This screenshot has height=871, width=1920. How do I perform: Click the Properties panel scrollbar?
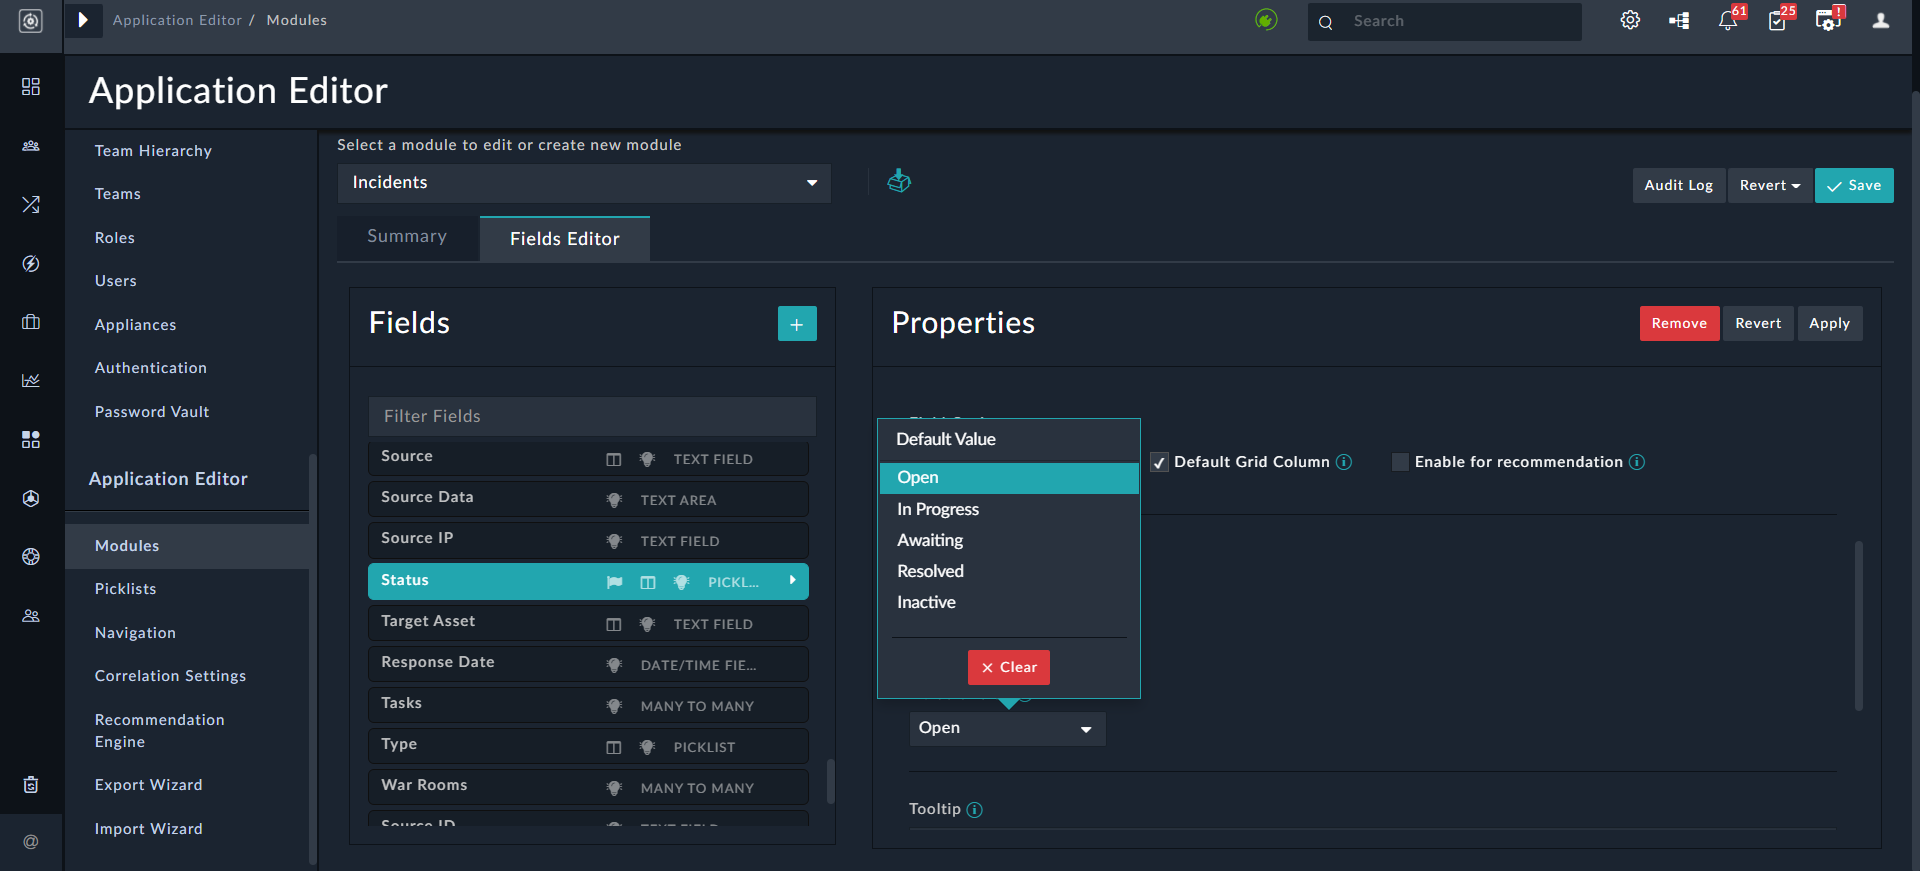1859,626
